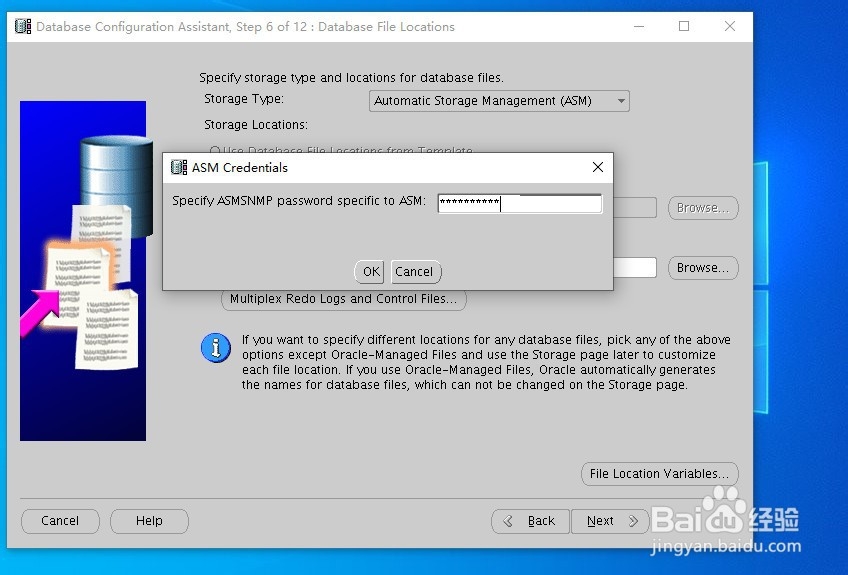Viewport: 848px width, 575px height.
Task: Click the file location input field beside Browse
Action: coord(635,268)
